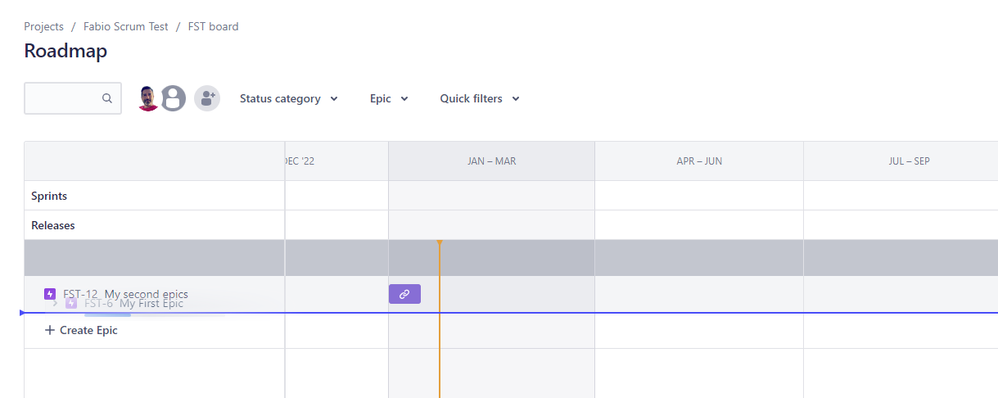Click the FST-12 purple epic icon
Screen dimensions: 998x398
50,294
